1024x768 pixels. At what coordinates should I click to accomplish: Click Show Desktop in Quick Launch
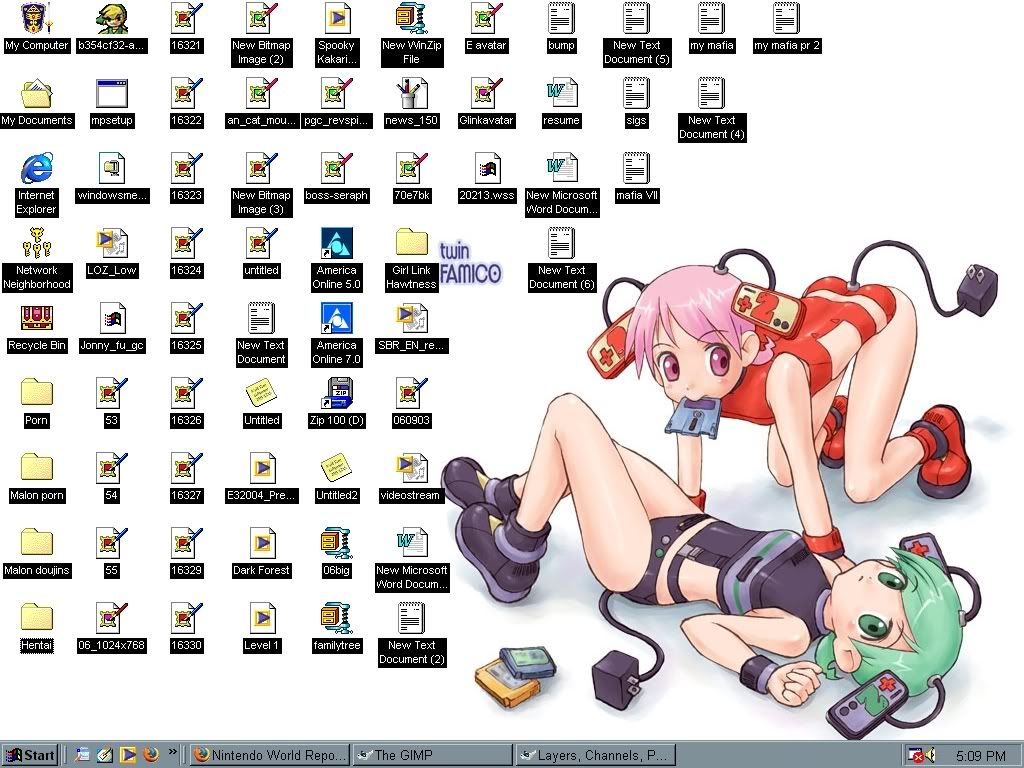(104, 756)
